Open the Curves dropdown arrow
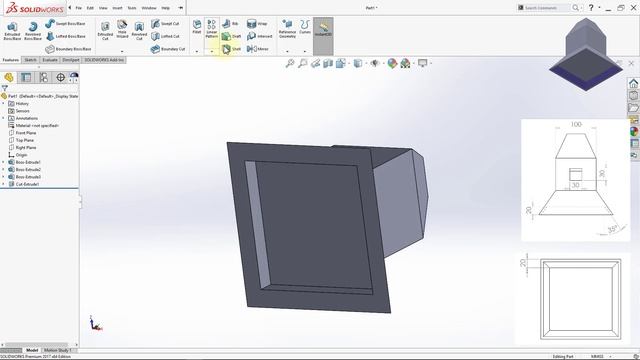This screenshot has width=640, height=360. tap(304, 51)
